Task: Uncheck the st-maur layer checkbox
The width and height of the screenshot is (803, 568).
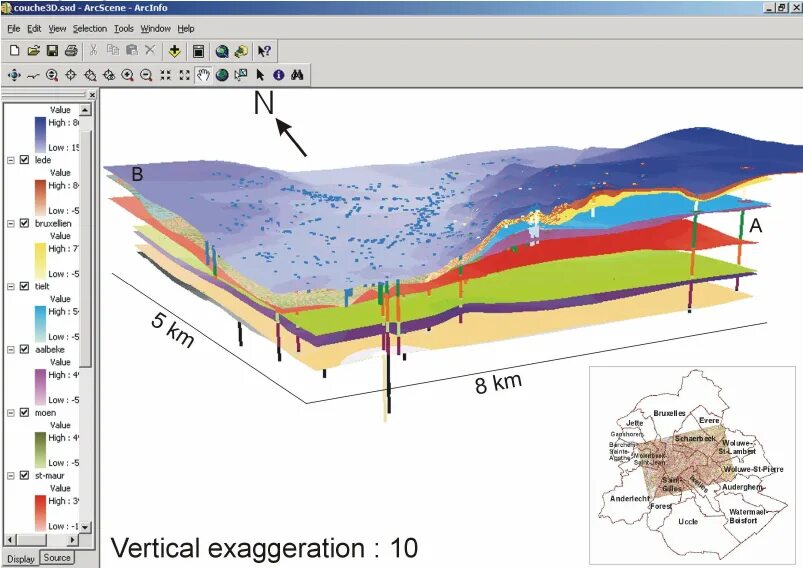Action: (x=24, y=475)
